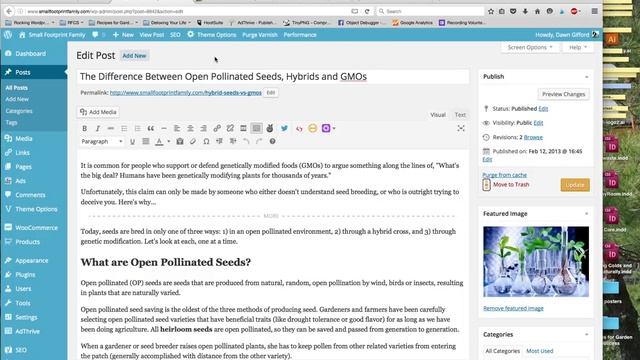Insert a horizontal line
This screenshot has height=360, width=640.
pyautogui.click(x=164, y=128)
